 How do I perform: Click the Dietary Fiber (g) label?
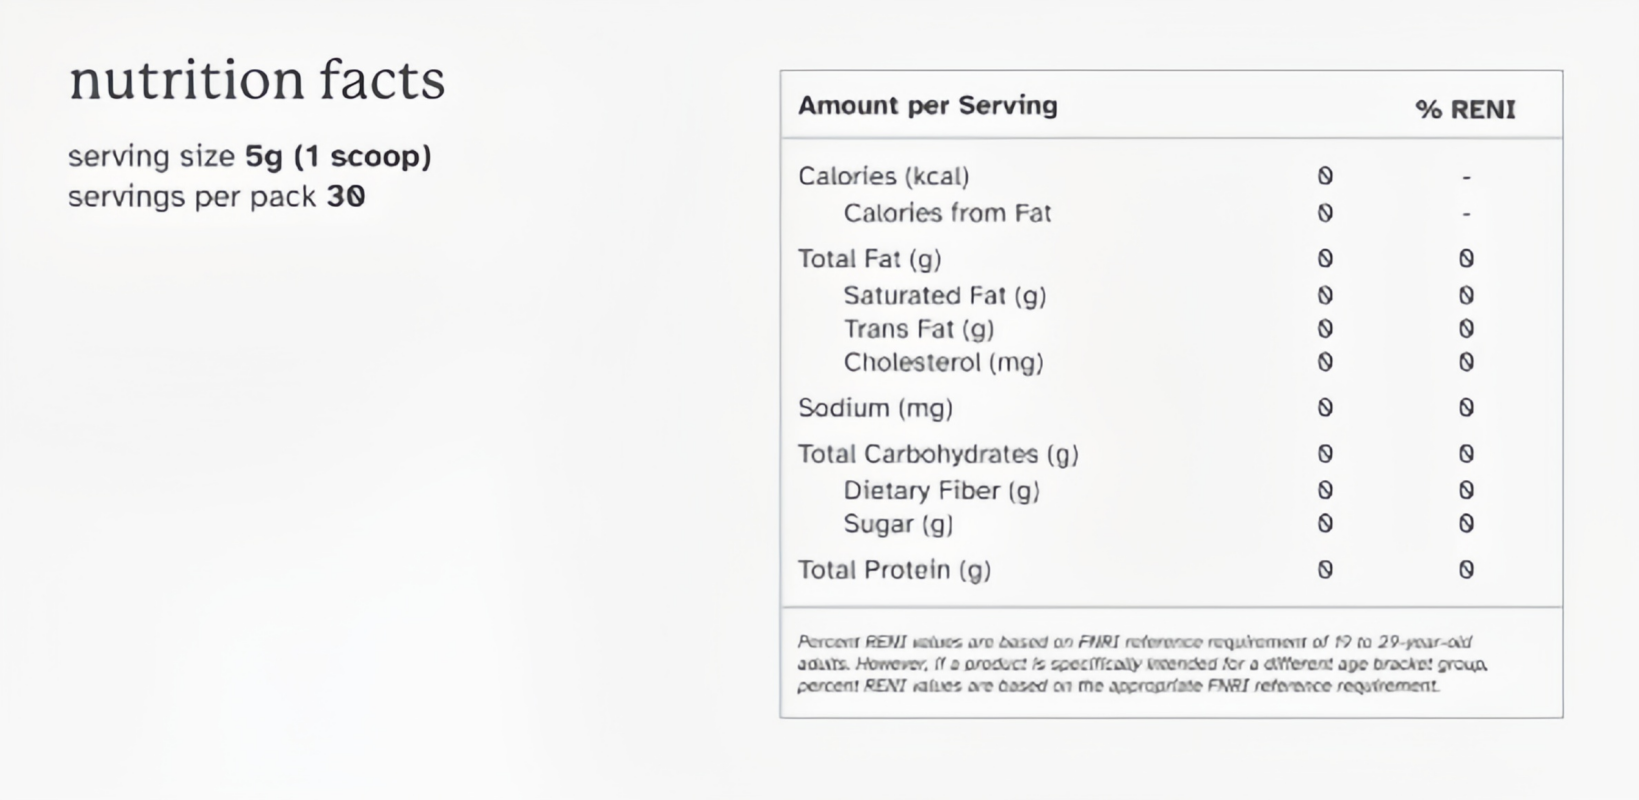coord(941,490)
